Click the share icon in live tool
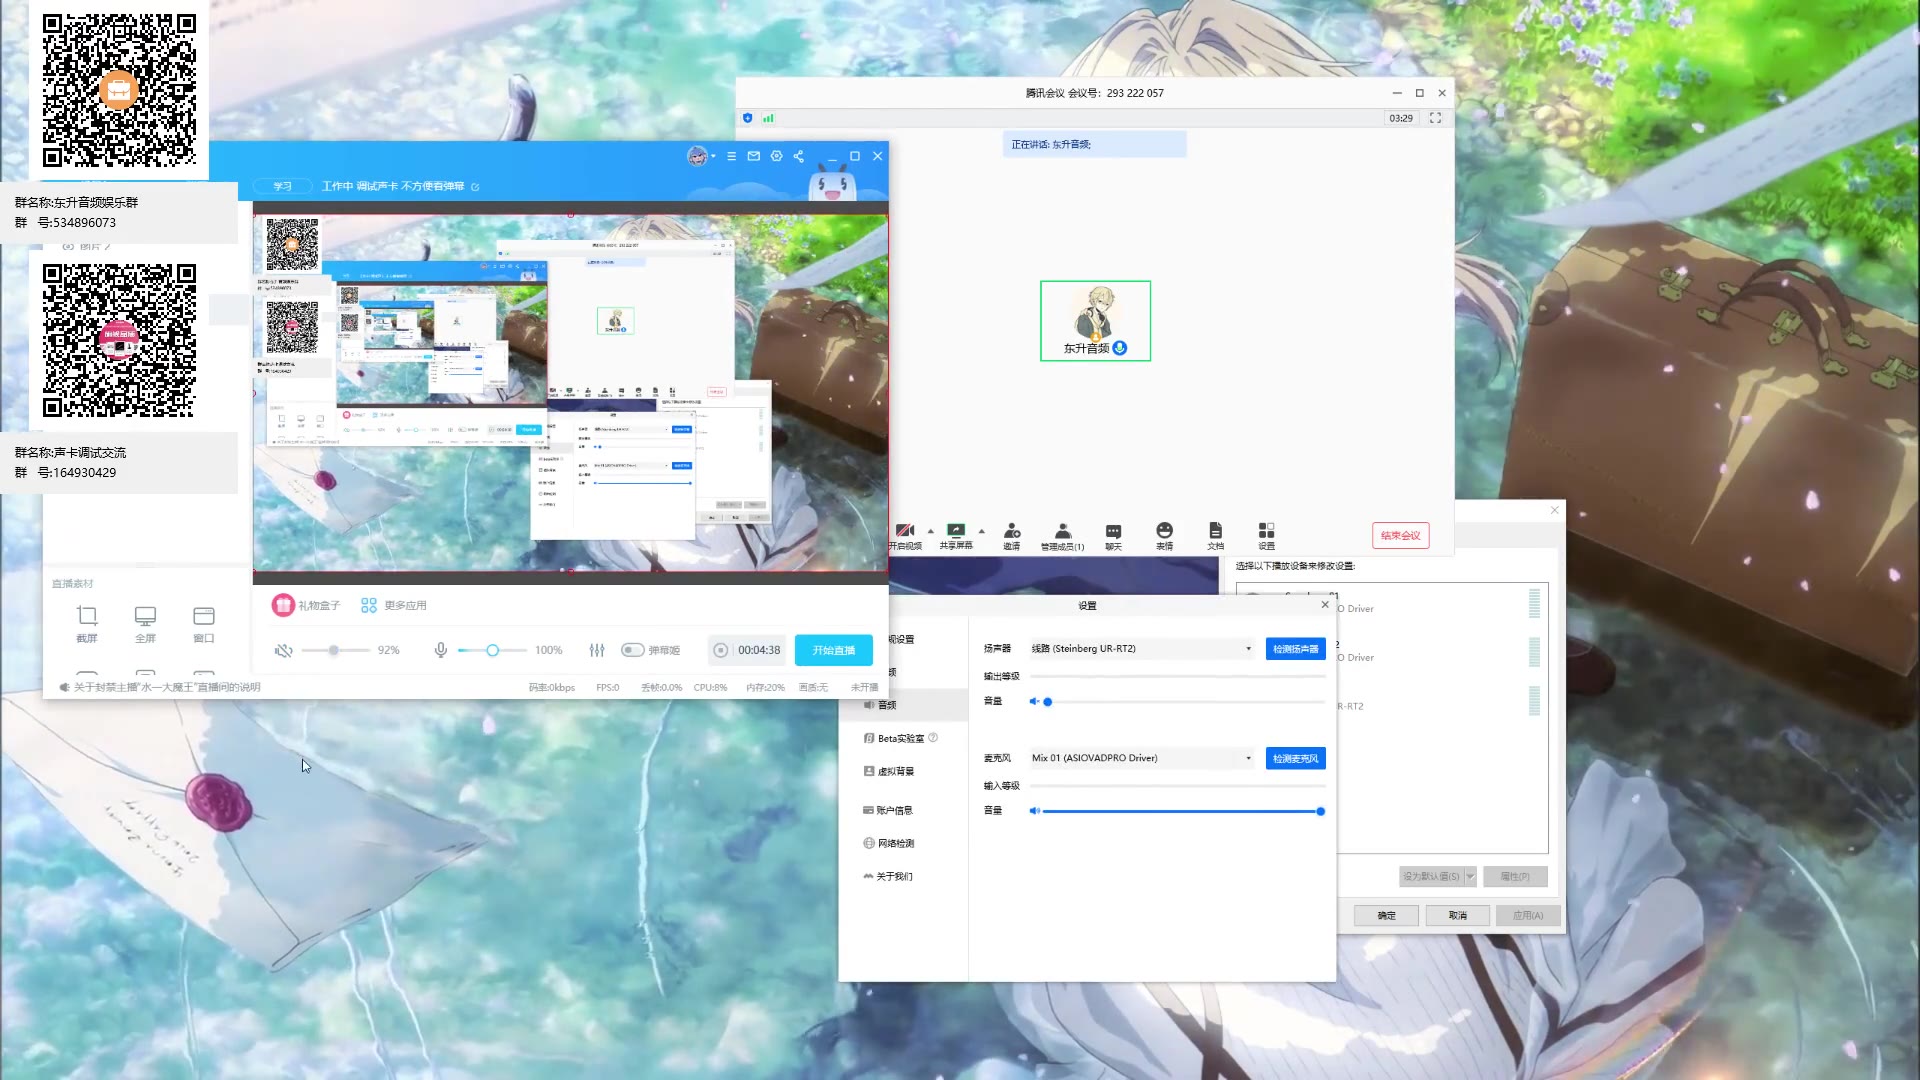 tap(798, 156)
